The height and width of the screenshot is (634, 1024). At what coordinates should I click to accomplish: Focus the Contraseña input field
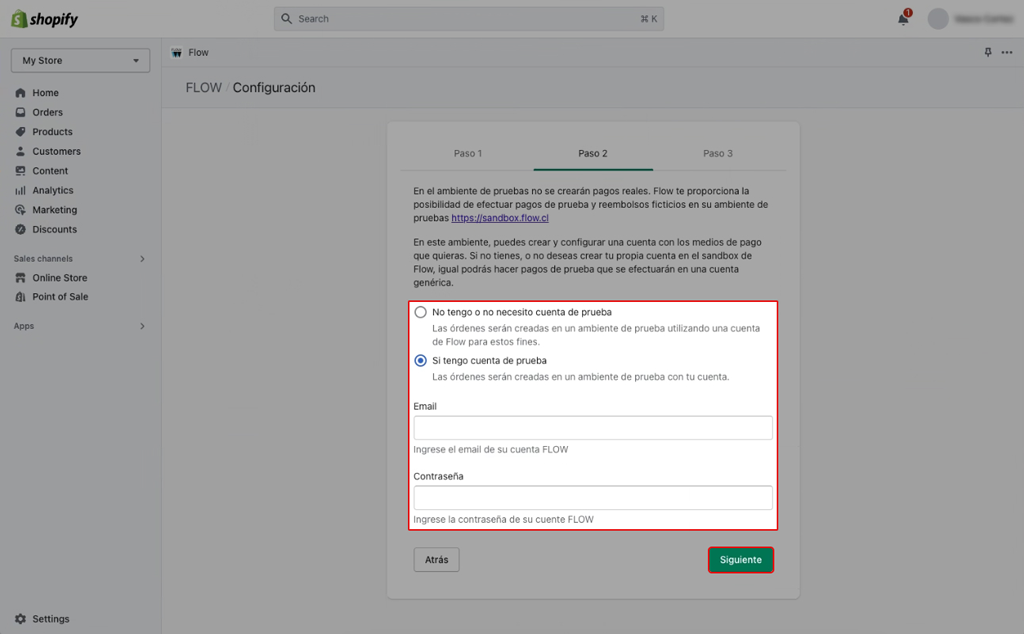[x=593, y=498]
